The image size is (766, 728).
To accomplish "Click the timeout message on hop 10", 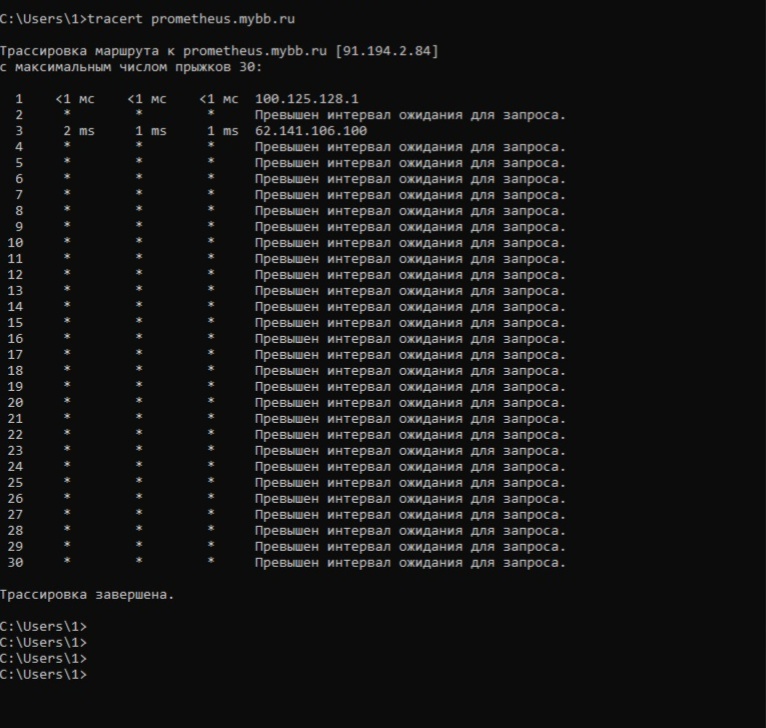I will click(410, 243).
